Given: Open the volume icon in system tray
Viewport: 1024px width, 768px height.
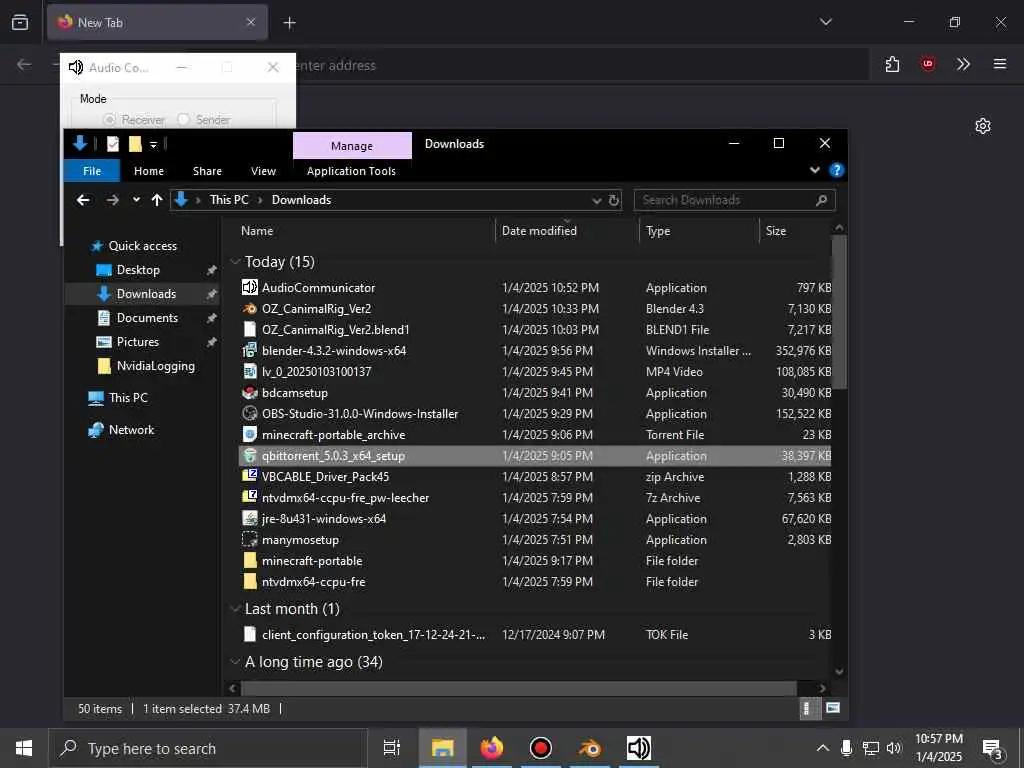Looking at the screenshot, I should click(894, 748).
